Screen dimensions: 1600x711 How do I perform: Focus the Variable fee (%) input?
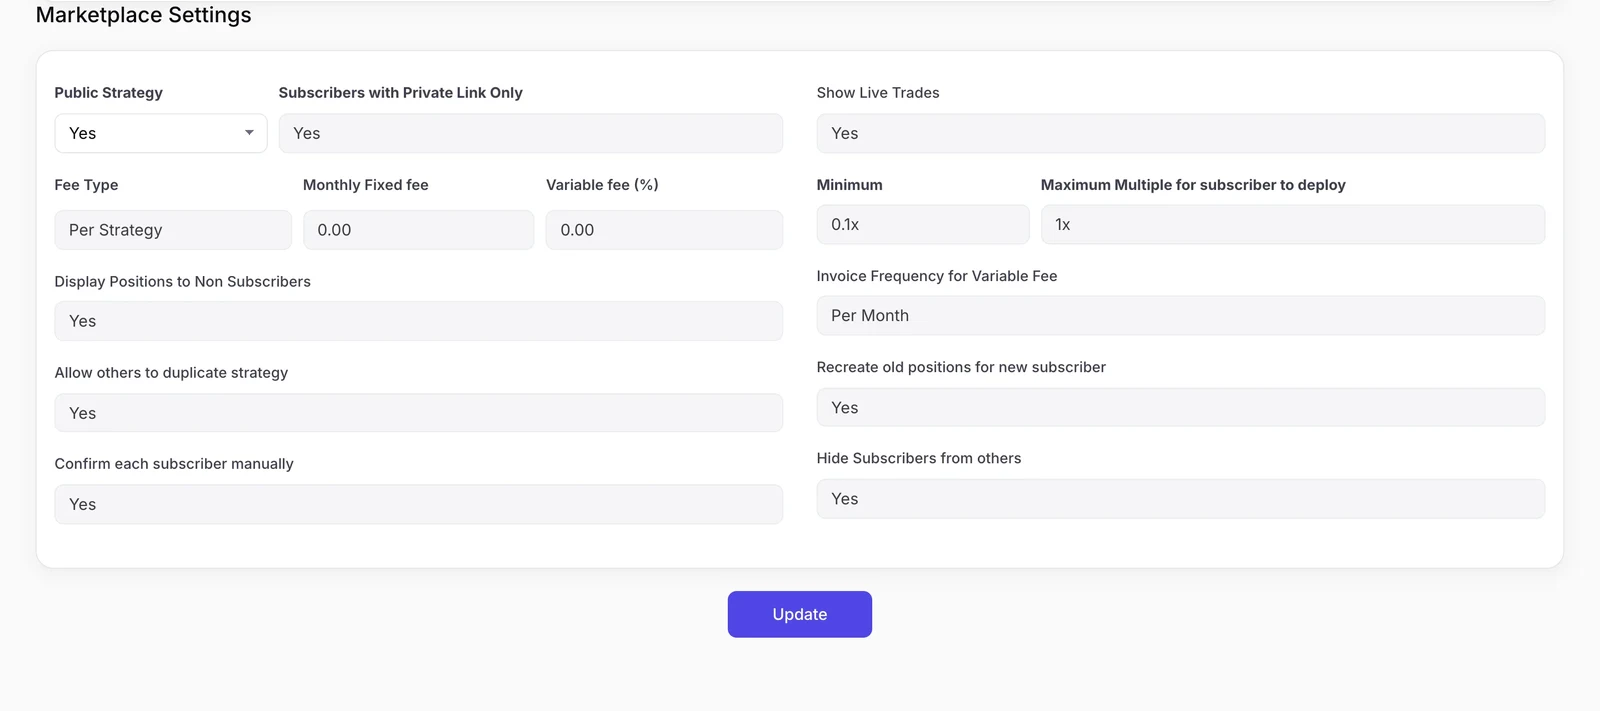tap(664, 230)
